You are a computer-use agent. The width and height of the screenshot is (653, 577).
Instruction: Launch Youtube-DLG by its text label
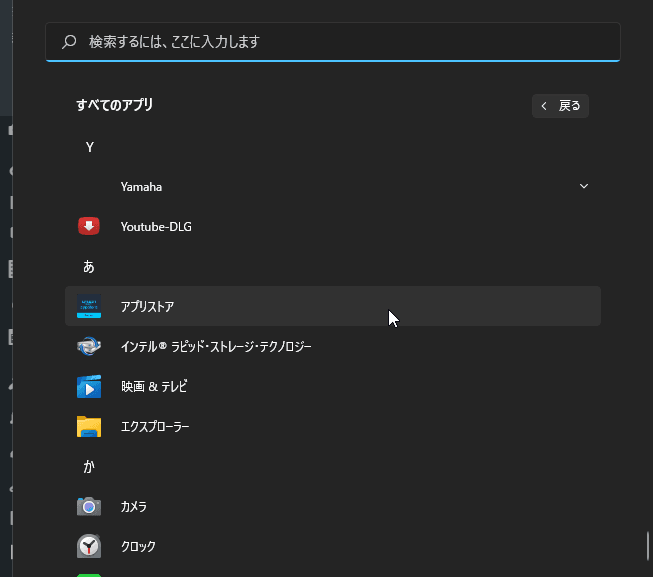[x=156, y=226]
